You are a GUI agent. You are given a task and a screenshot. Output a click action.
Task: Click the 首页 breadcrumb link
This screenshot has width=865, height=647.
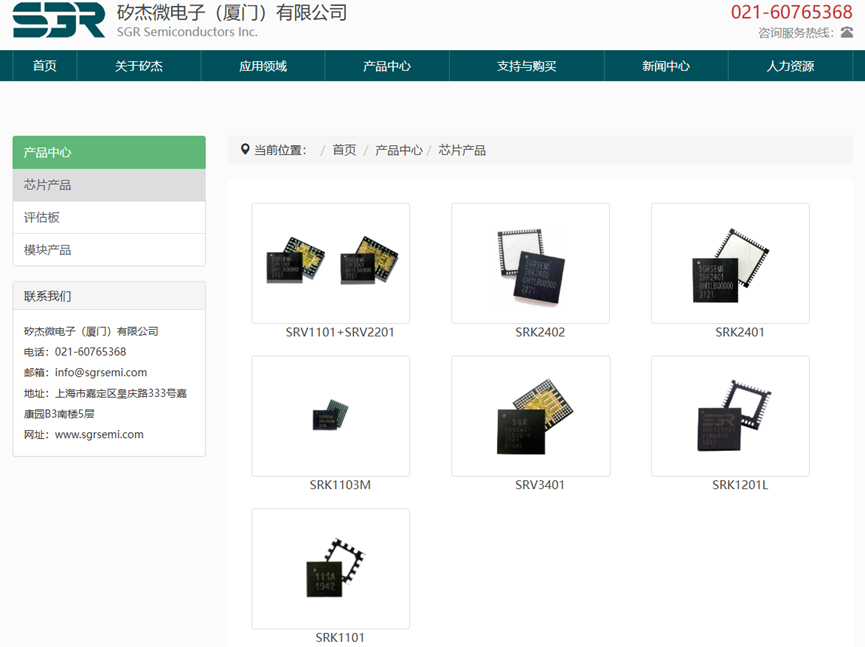pos(344,150)
